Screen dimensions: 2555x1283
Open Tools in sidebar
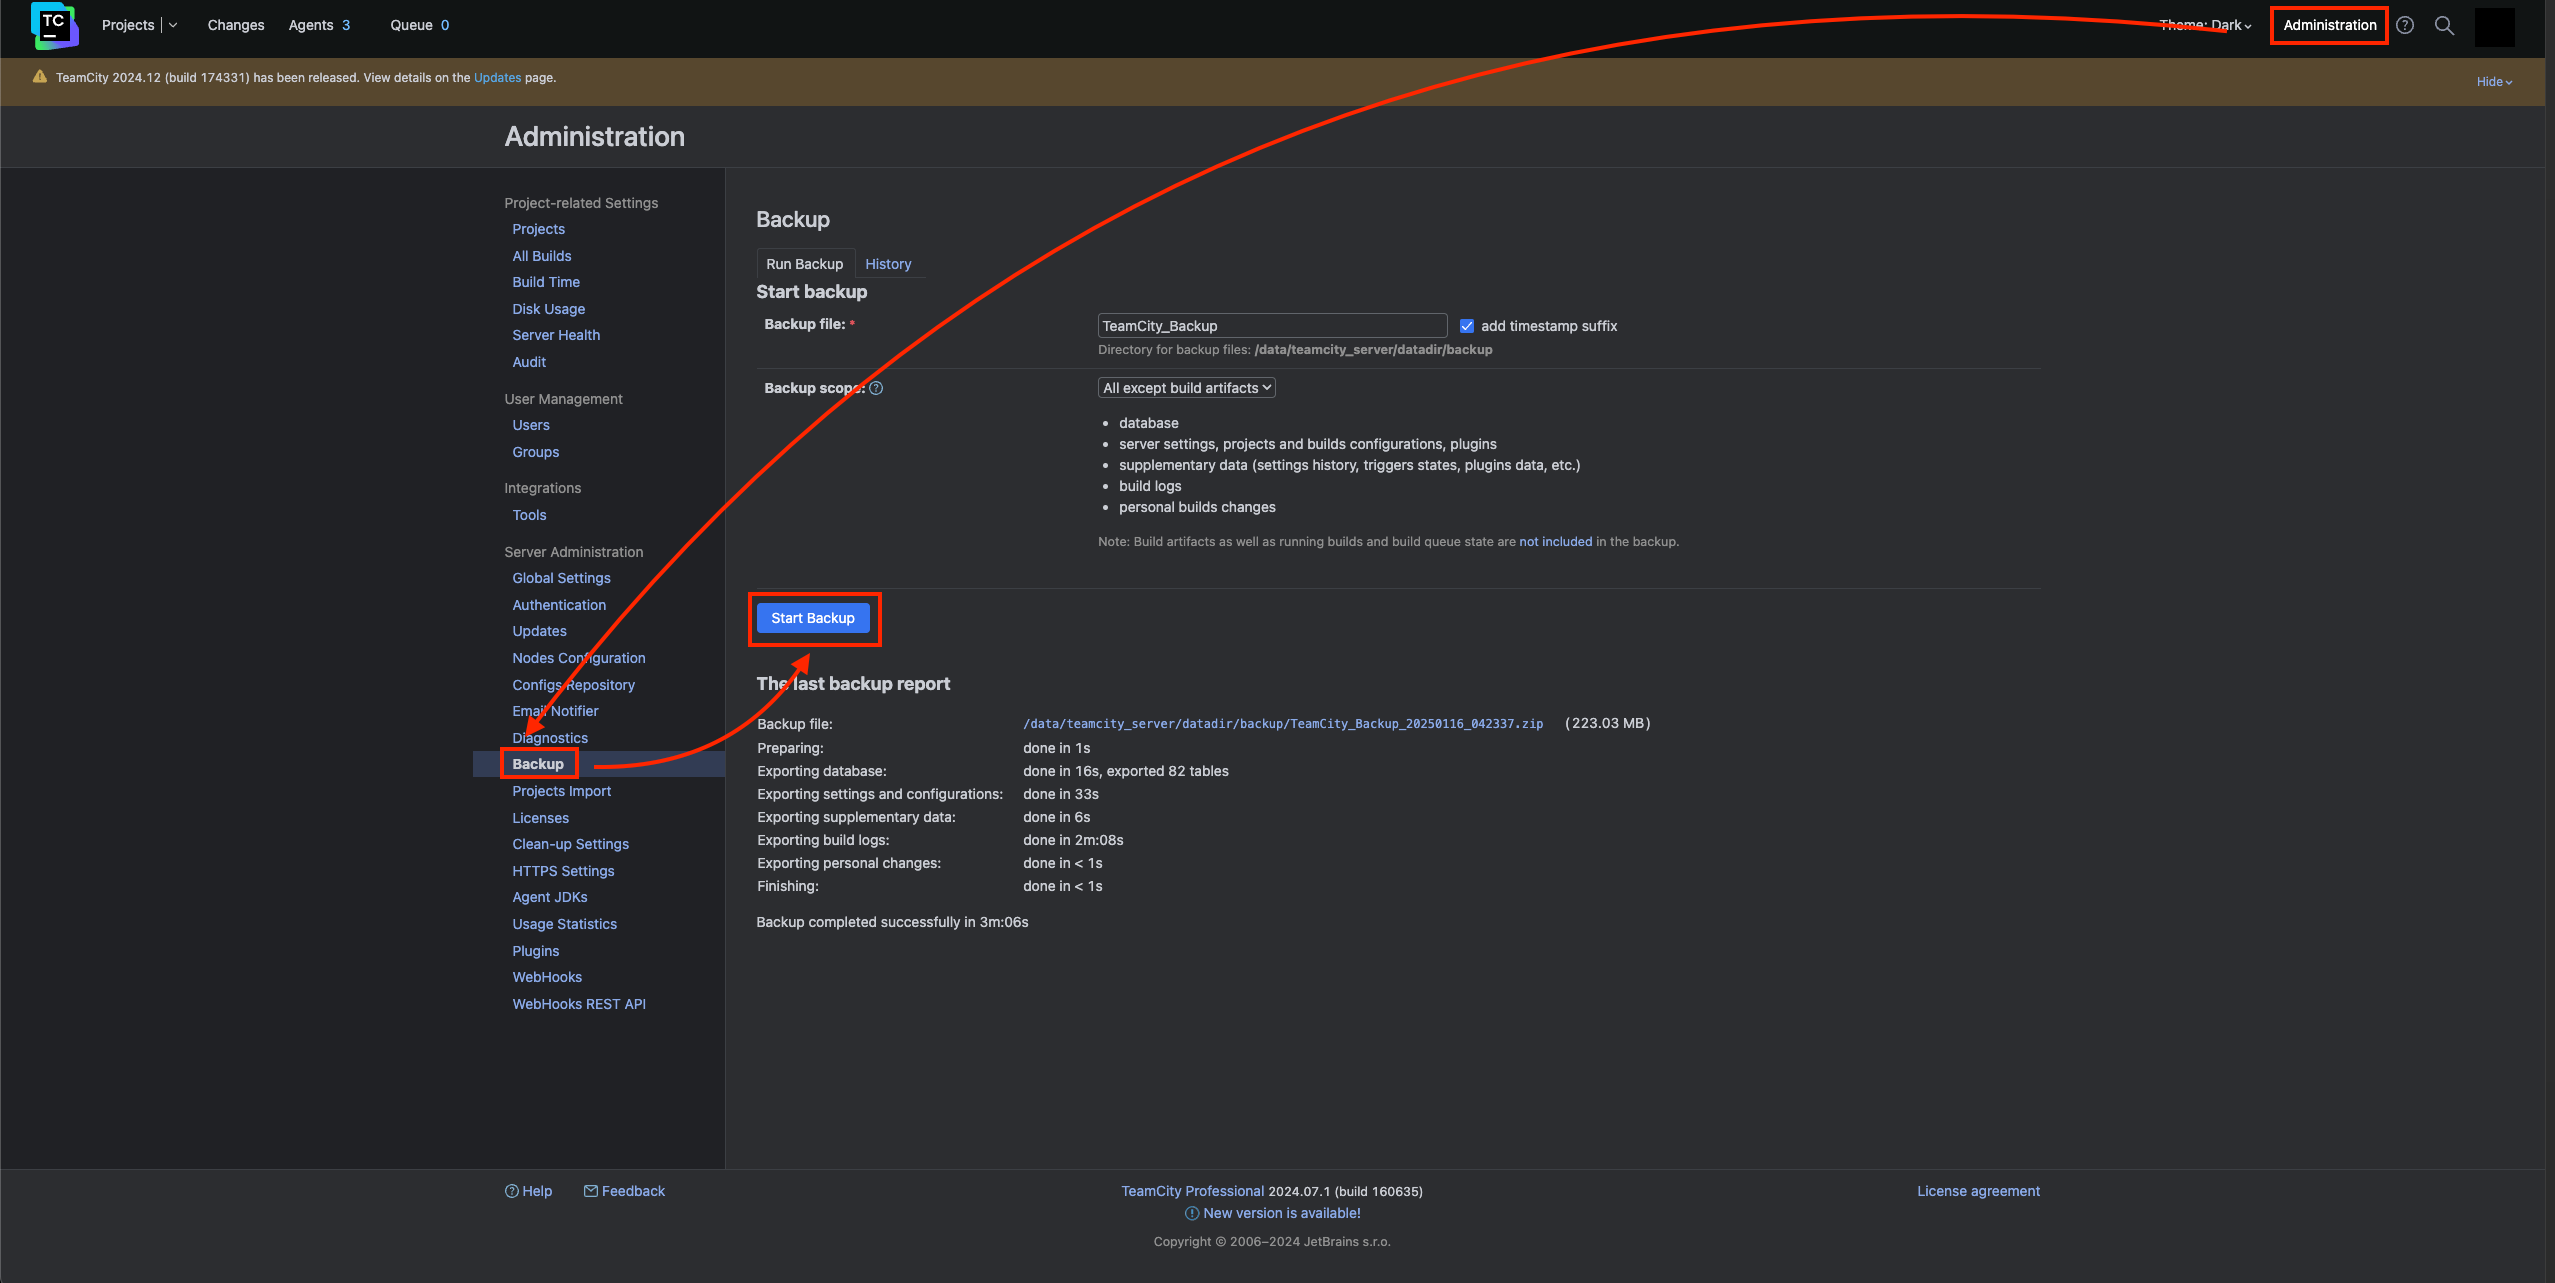tap(529, 515)
